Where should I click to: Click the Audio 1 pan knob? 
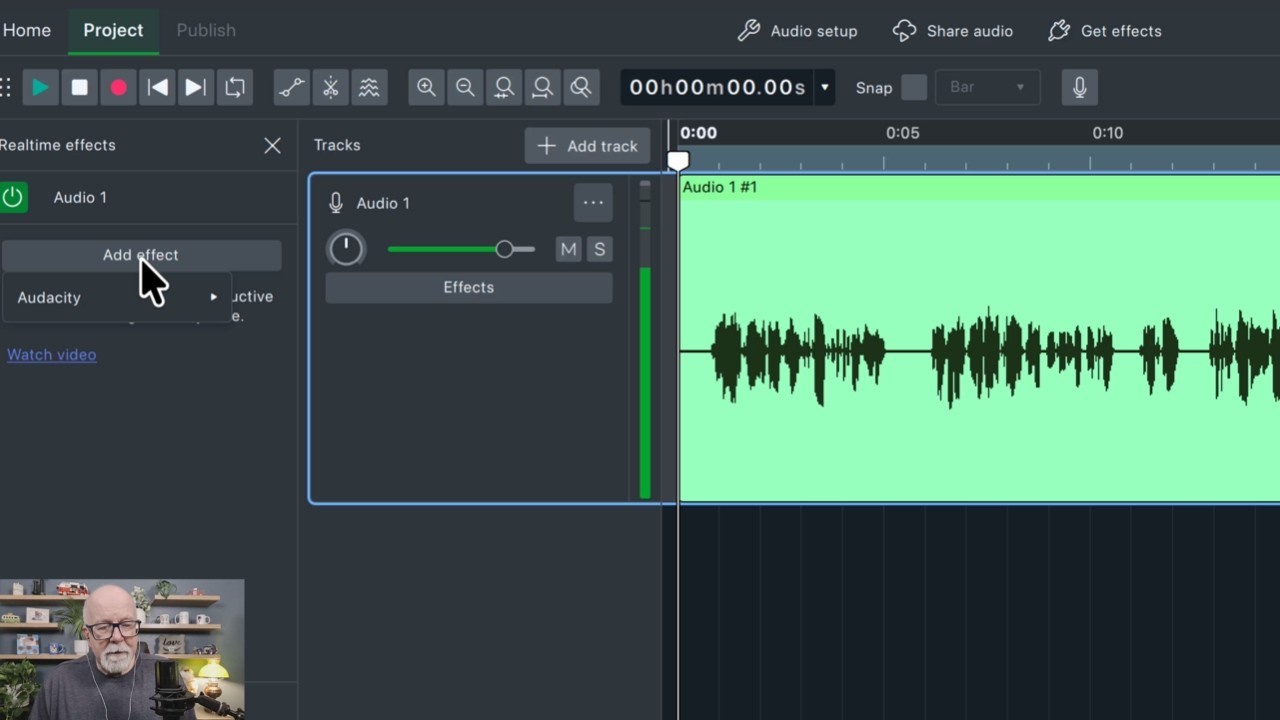[x=346, y=249]
